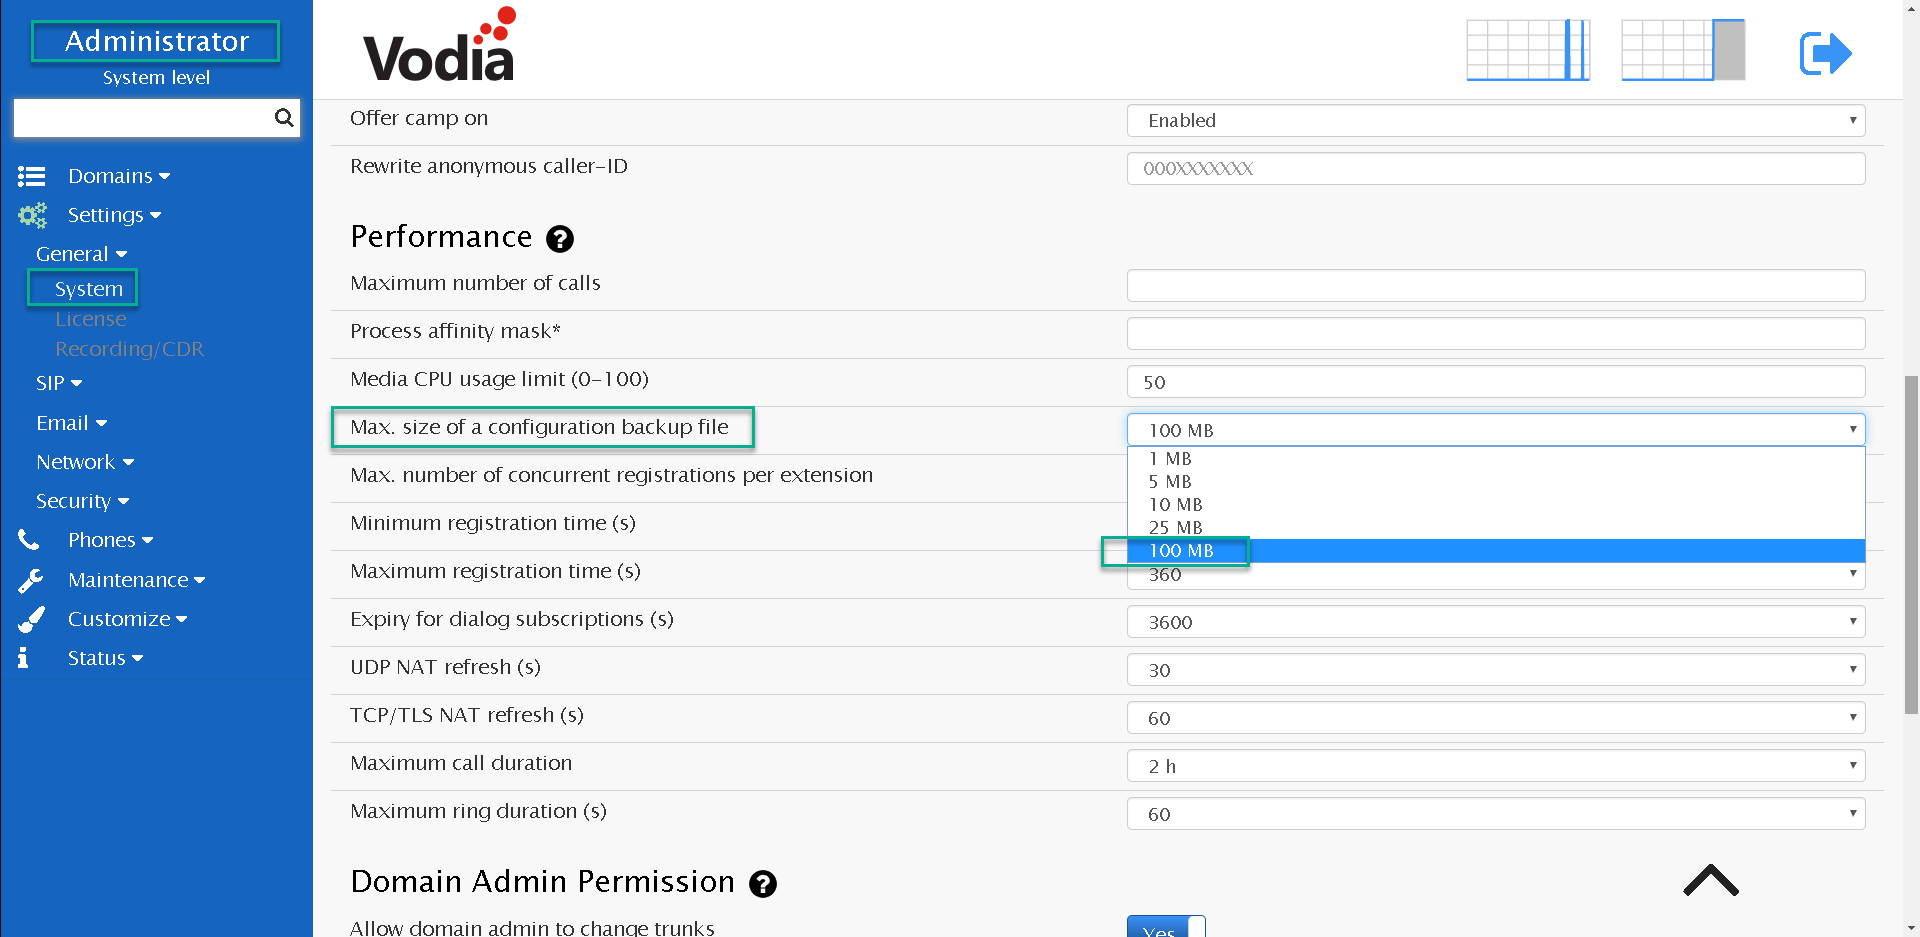
Task: Expand the Customize menu
Action: (x=128, y=619)
